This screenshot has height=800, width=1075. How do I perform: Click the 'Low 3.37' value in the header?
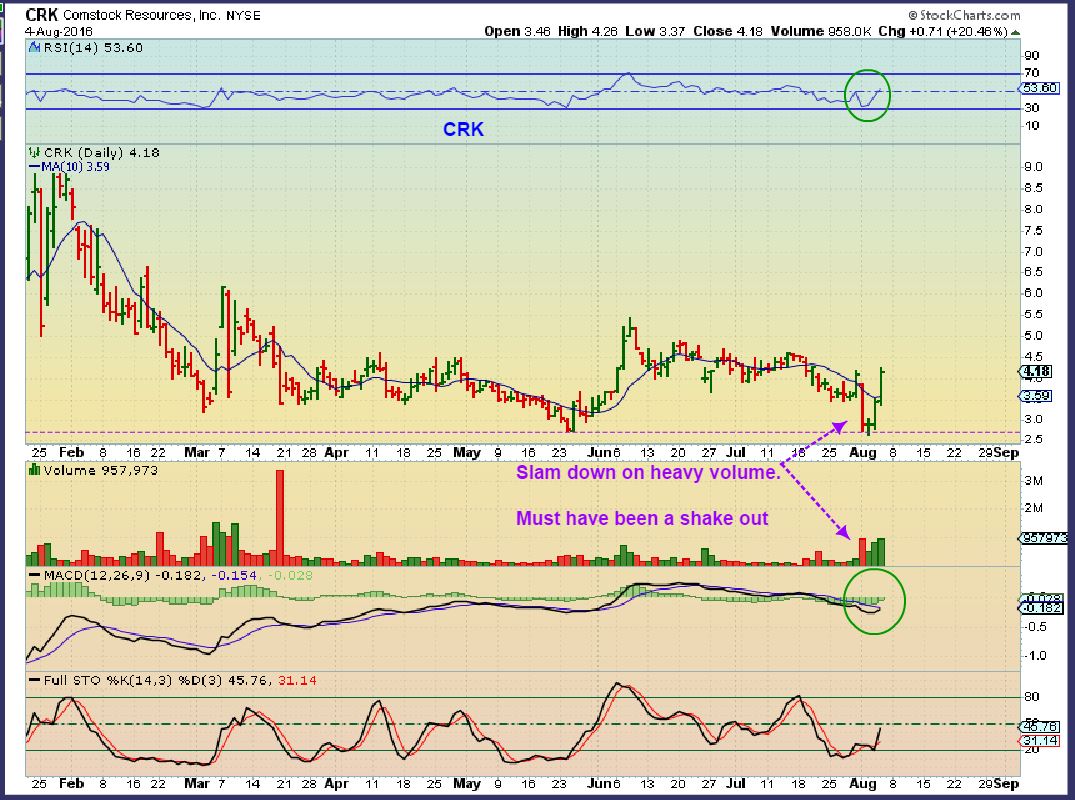click(x=655, y=31)
